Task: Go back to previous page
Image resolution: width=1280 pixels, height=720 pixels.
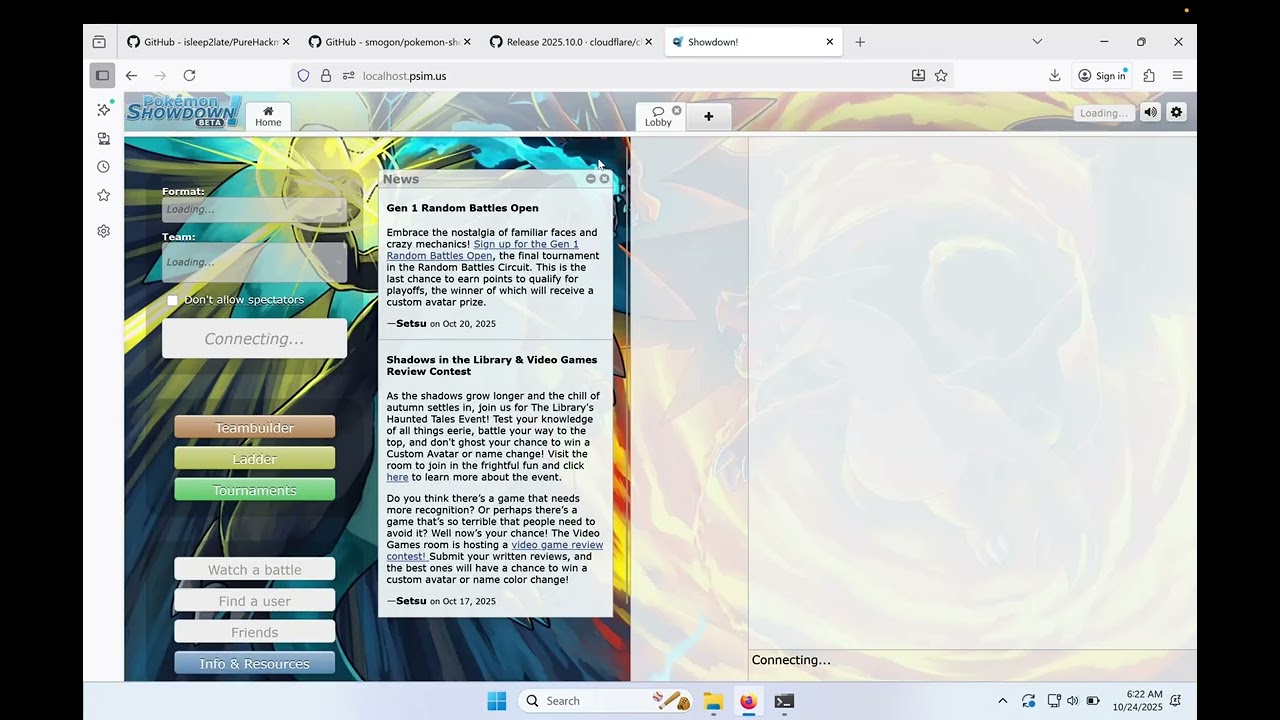Action: pyautogui.click(x=131, y=75)
